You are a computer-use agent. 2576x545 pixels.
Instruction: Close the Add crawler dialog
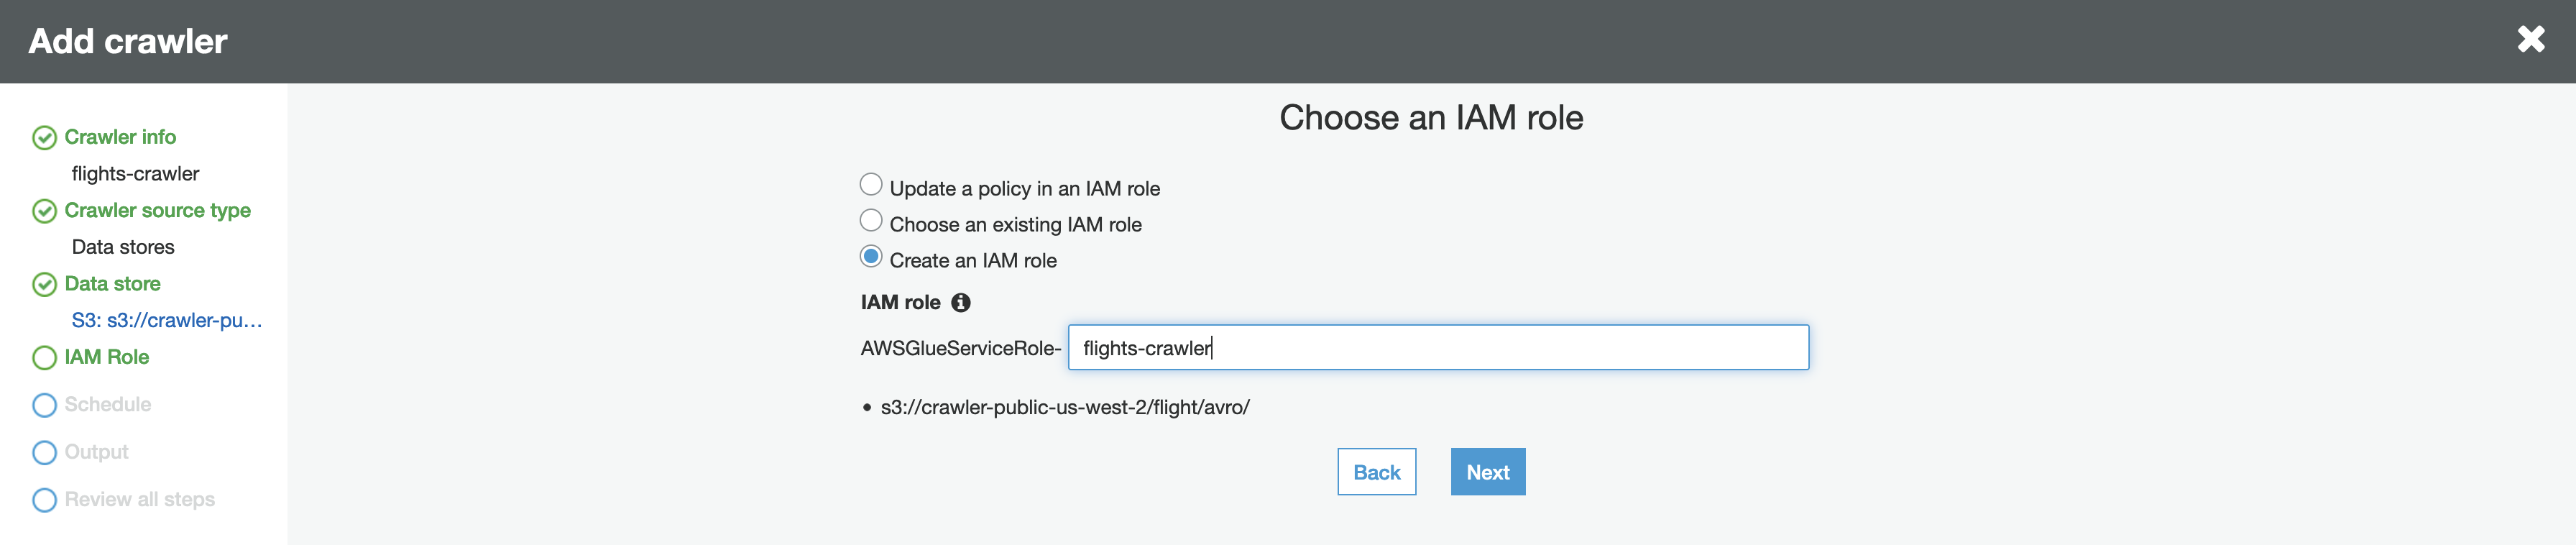coord(2530,40)
